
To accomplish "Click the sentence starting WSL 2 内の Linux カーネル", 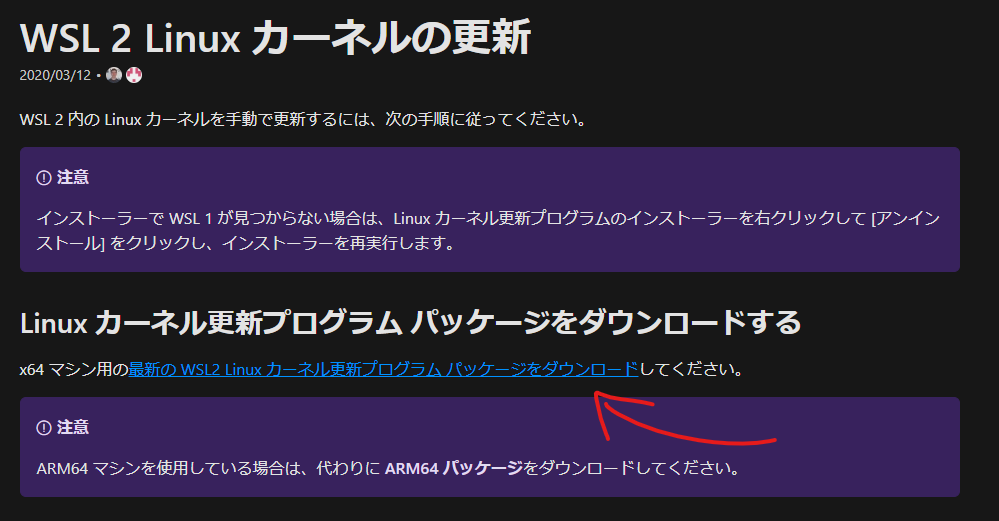I will 303,119.
